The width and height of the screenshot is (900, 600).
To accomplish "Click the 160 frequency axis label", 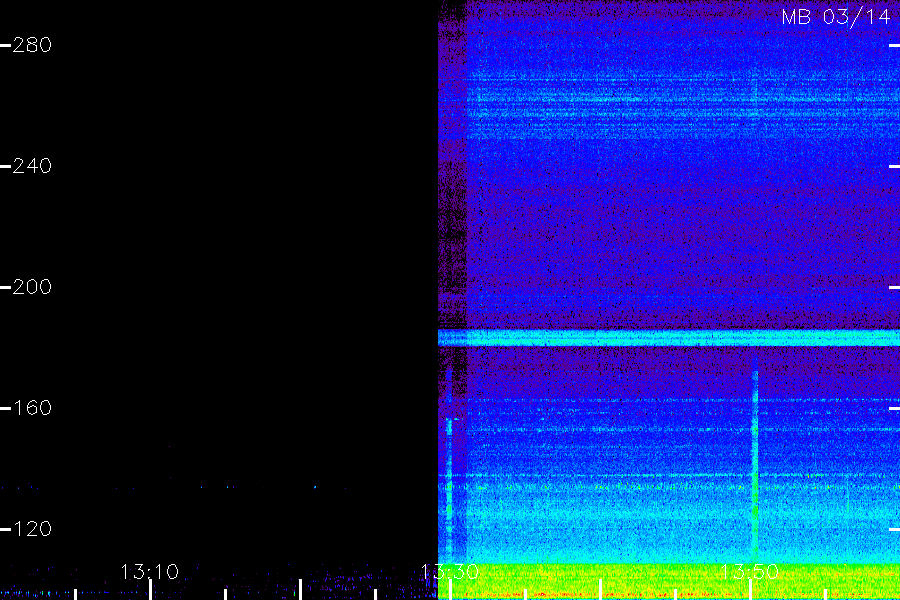I will [x=32, y=408].
